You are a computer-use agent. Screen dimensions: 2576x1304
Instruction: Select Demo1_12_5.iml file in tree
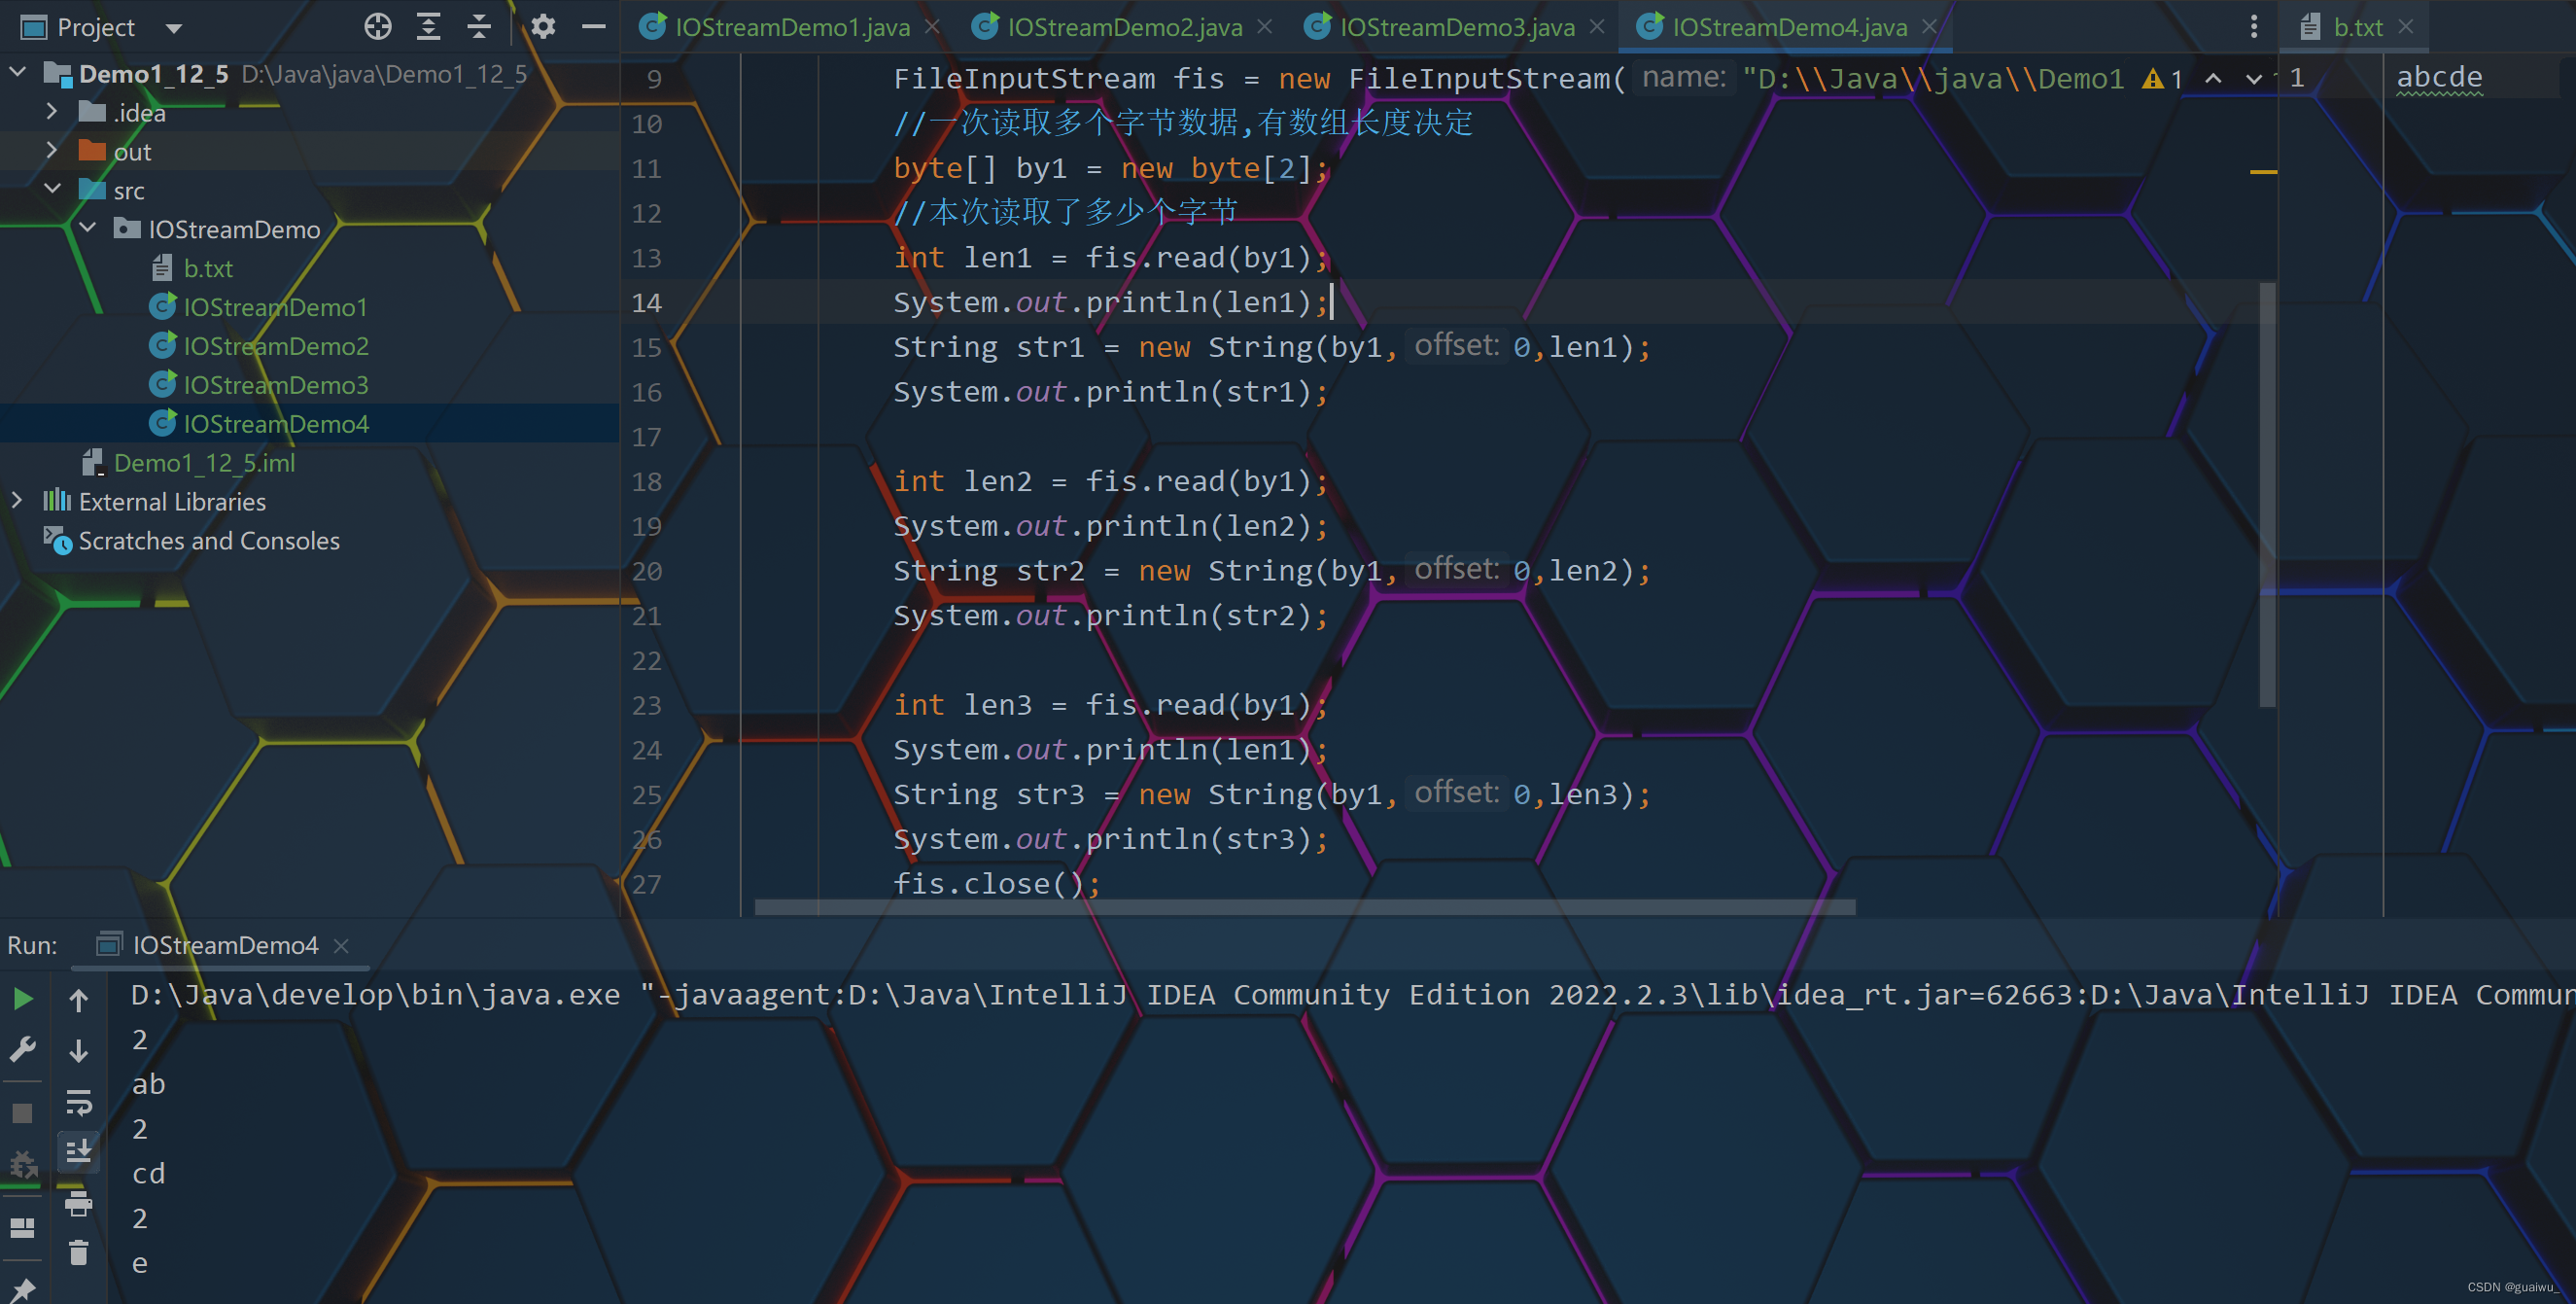(x=204, y=463)
